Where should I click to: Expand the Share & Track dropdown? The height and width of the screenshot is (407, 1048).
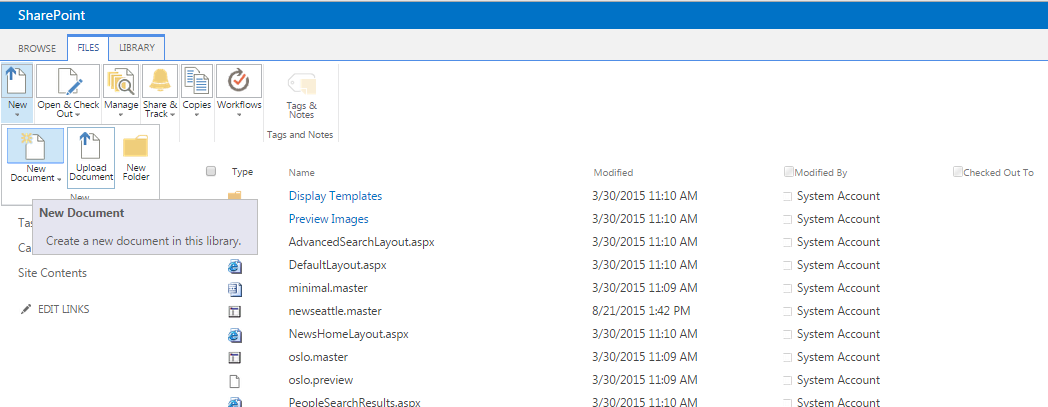(x=172, y=114)
